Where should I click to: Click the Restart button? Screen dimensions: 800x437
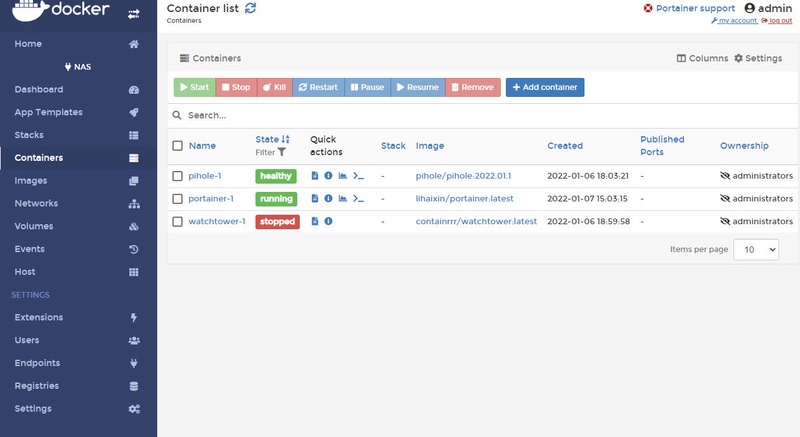[318, 87]
